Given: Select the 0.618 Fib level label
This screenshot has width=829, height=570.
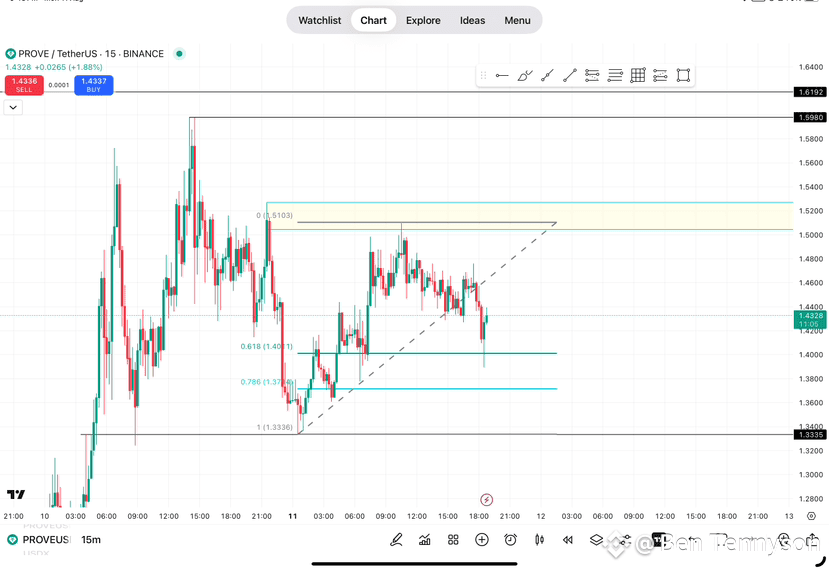Looking at the screenshot, I should pyautogui.click(x=266, y=346).
